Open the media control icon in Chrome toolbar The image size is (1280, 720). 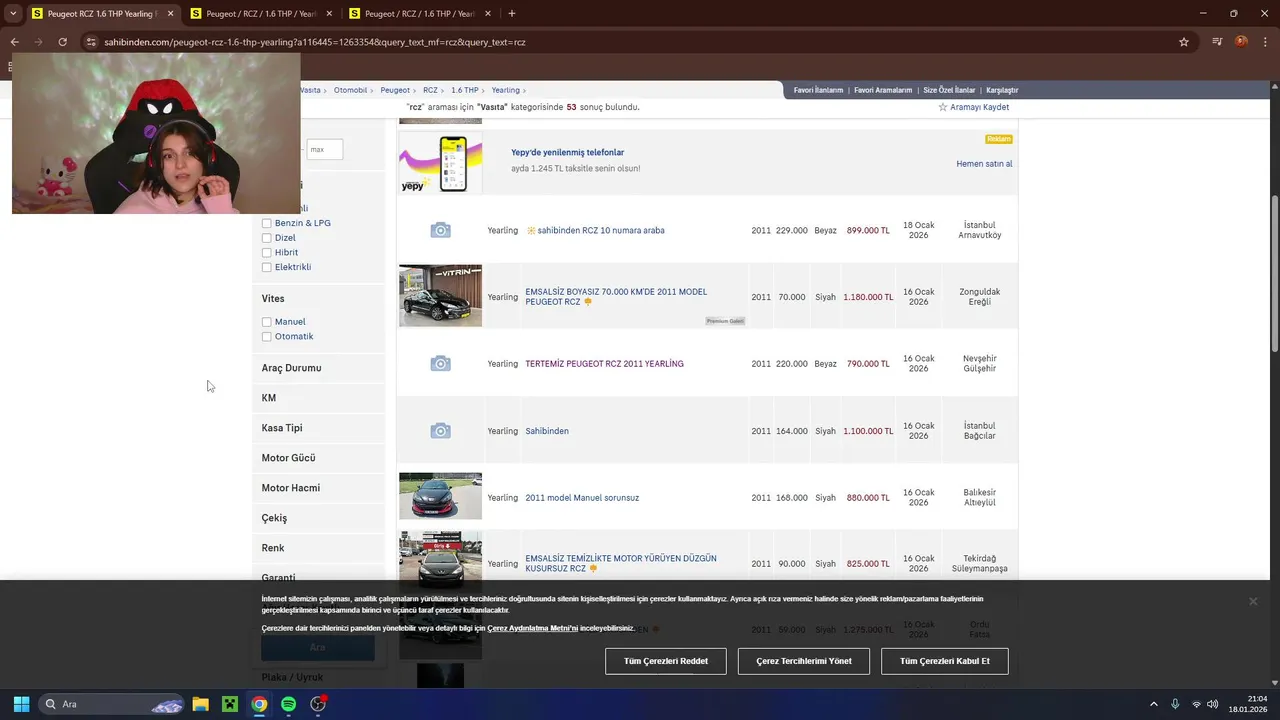coord(1217,42)
